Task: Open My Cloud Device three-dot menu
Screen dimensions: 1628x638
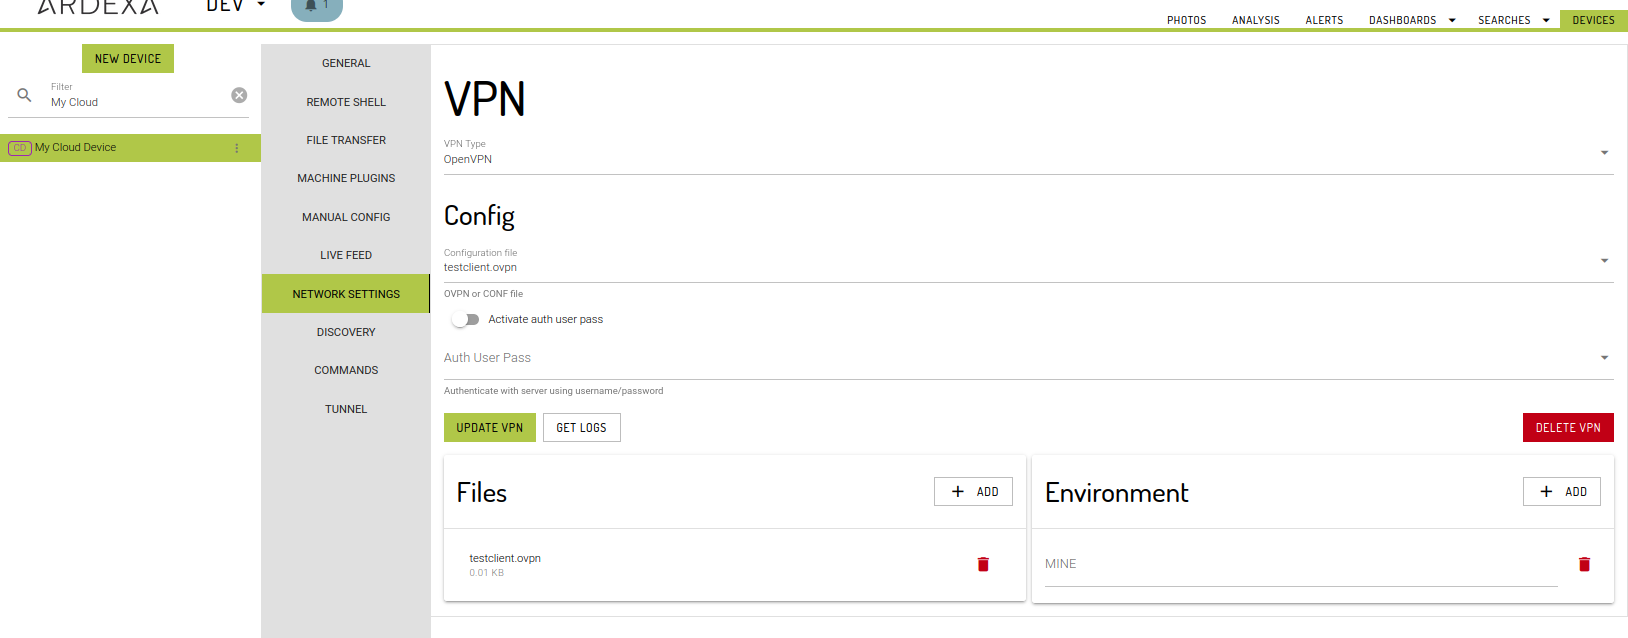Action: point(237,148)
